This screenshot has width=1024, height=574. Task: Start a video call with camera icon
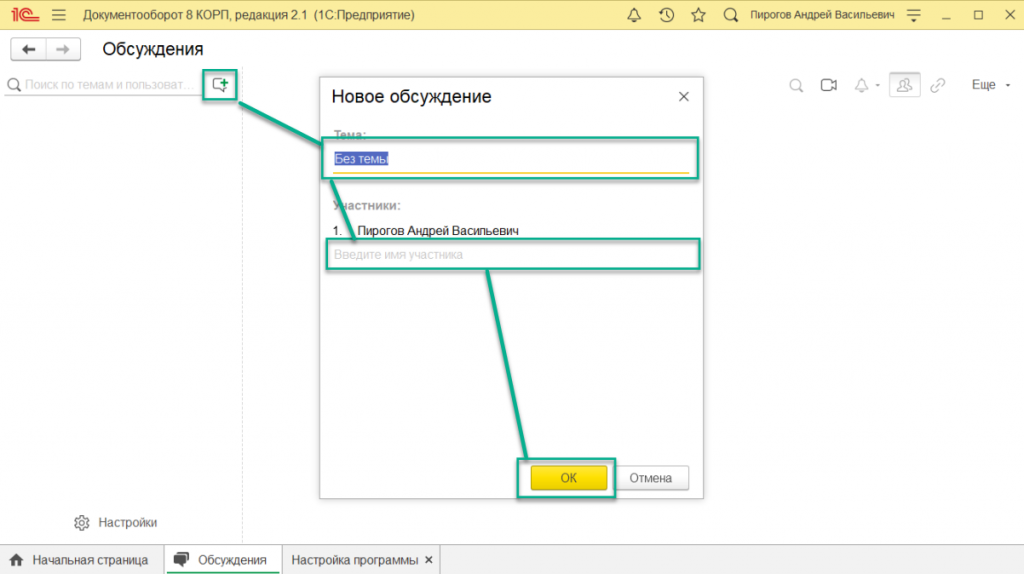tap(828, 85)
